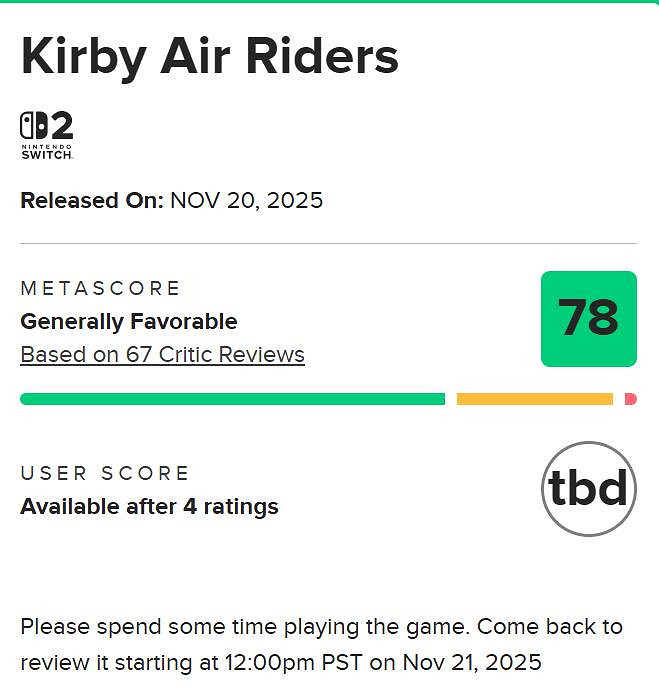Click the METASCORE section heading
This screenshot has height=694, width=659.
point(100,289)
